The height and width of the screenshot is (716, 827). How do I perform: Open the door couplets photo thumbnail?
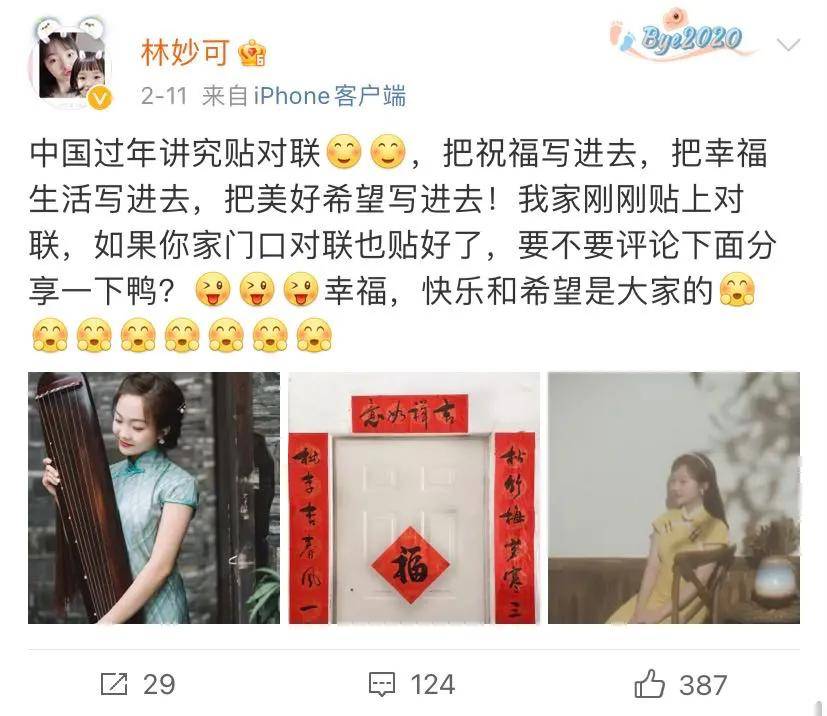(x=414, y=498)
